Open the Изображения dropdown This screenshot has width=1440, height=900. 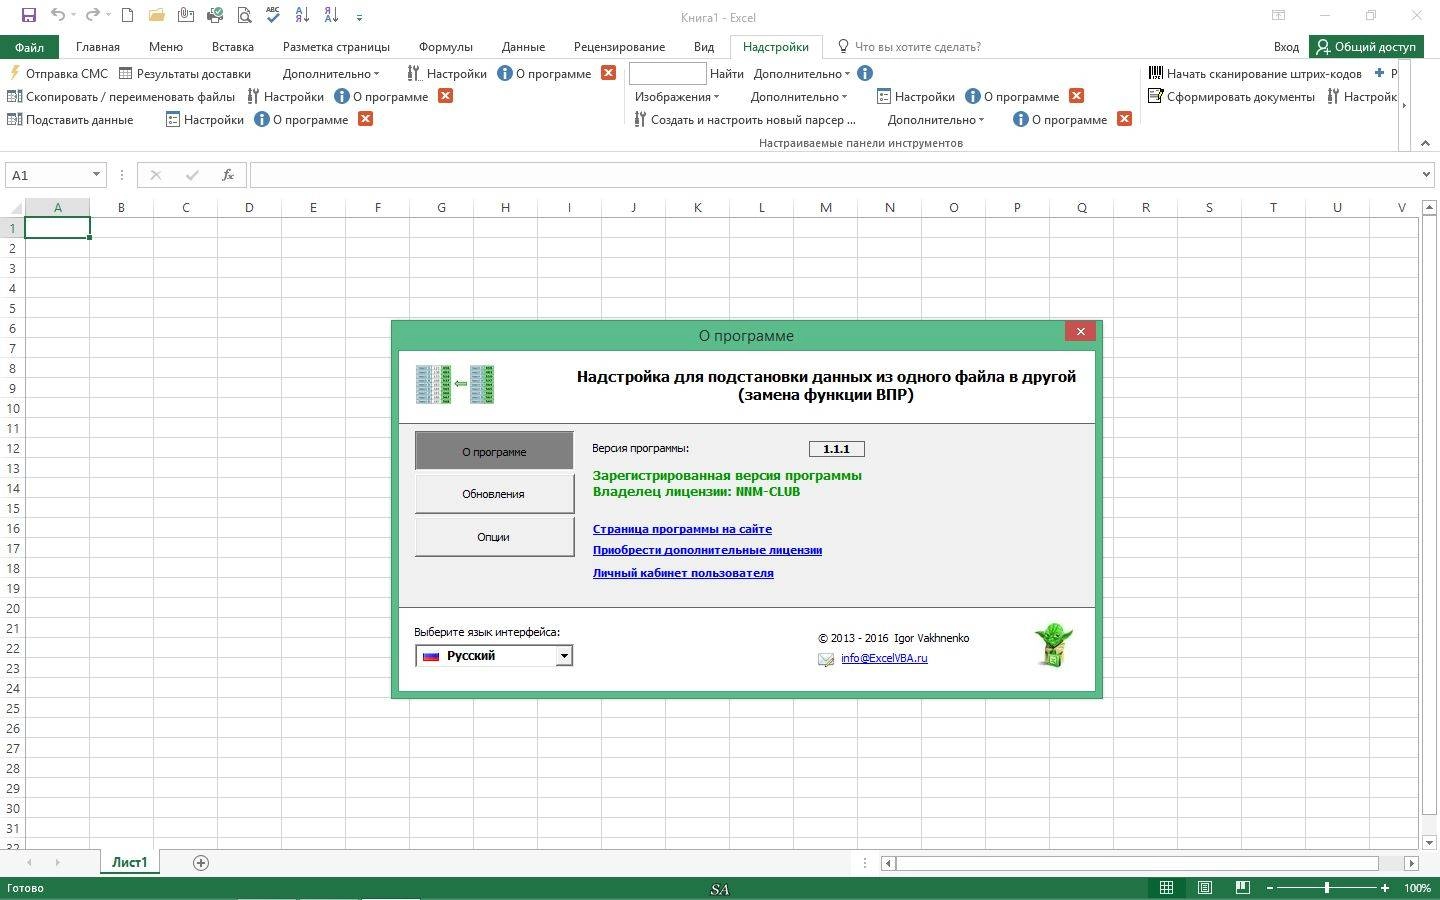click(x=677, y=96)
